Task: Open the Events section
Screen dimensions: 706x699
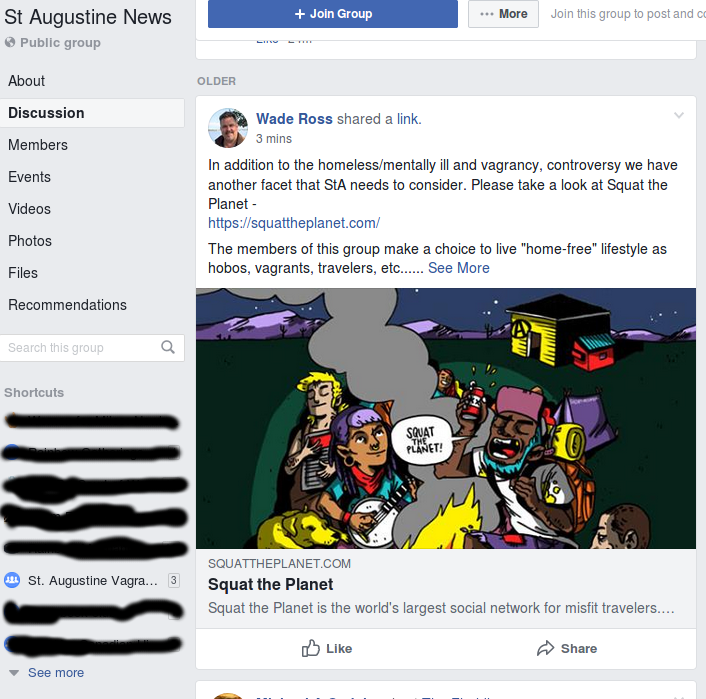Action: [x=29, y=177]
